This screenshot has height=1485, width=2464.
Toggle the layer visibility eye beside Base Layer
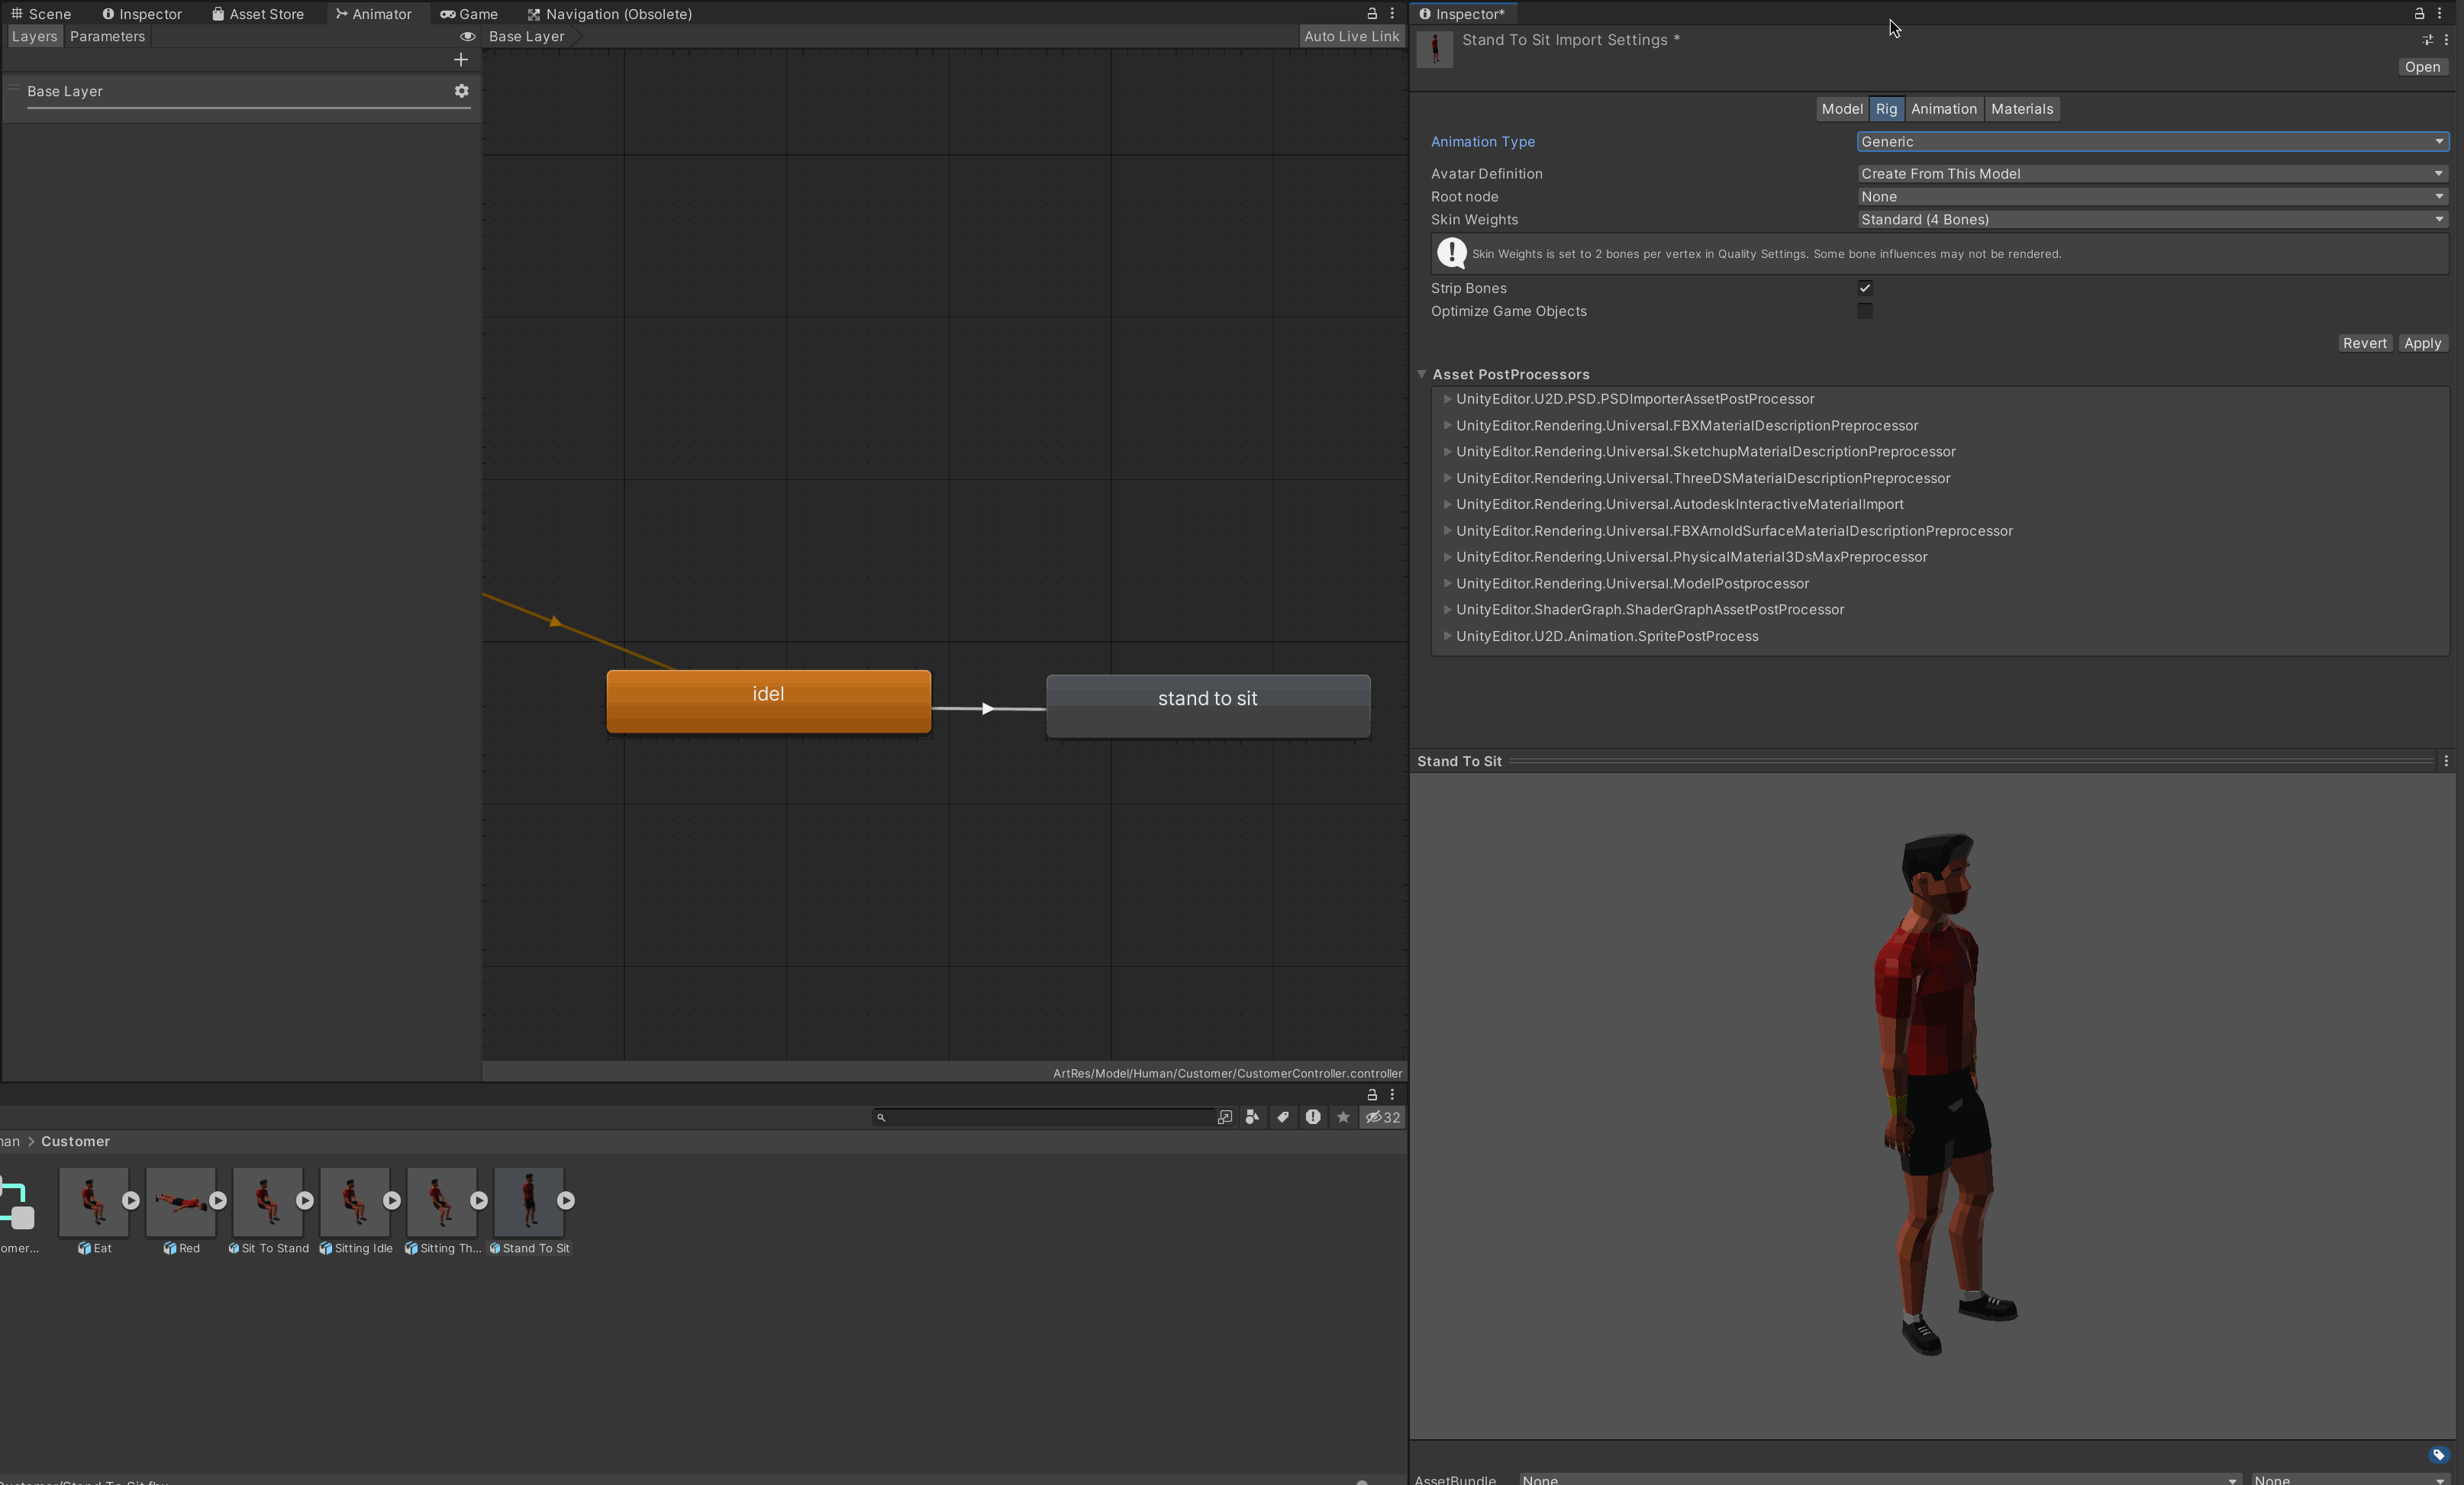(x=467, y=36)
